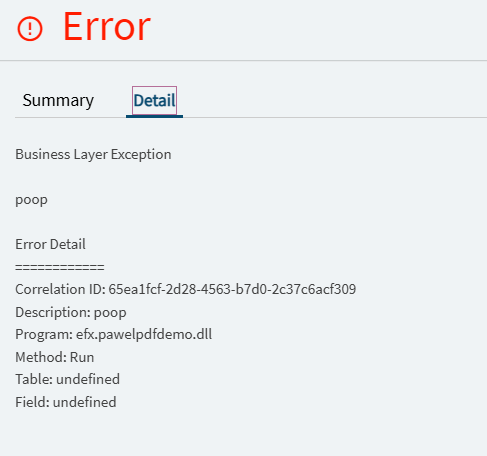The image size is (487, 456).
Task: Click the Description: poop line
Action: click(71, 313)
